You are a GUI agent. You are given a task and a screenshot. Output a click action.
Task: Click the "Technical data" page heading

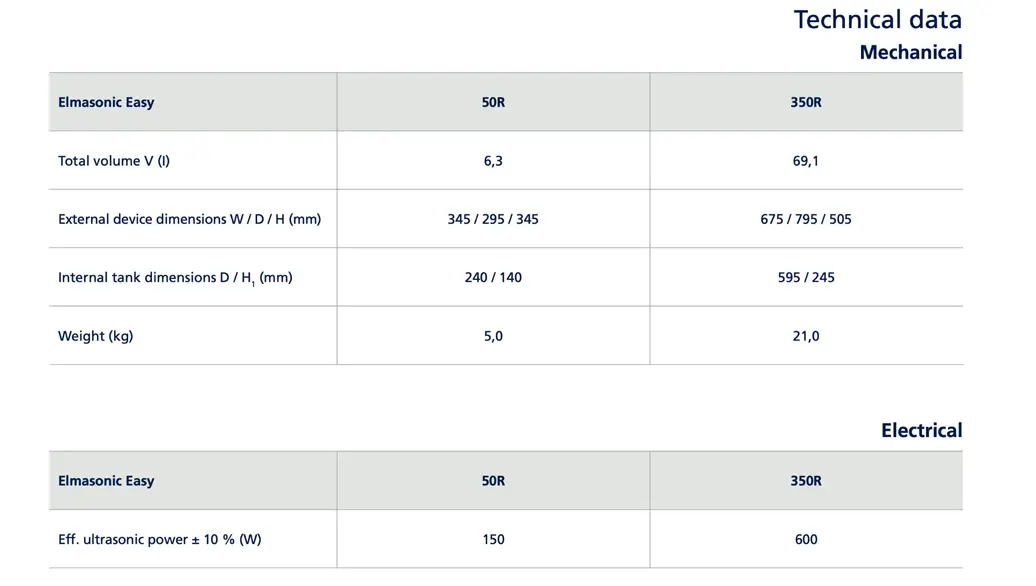(x=877, y=20)
